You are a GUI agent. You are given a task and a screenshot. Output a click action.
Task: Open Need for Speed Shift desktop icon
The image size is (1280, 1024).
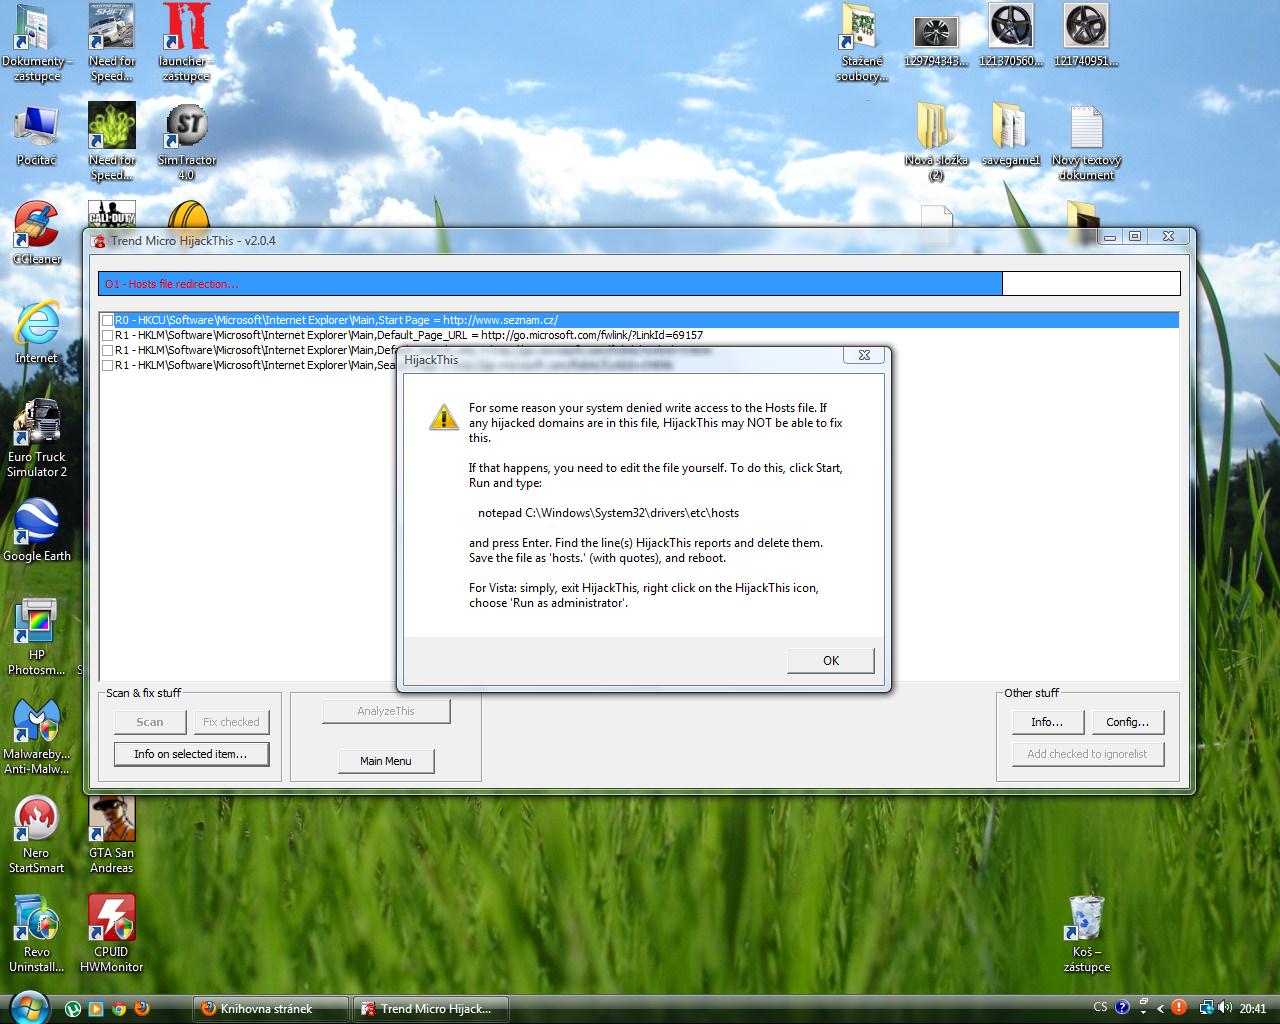point(112,42)
